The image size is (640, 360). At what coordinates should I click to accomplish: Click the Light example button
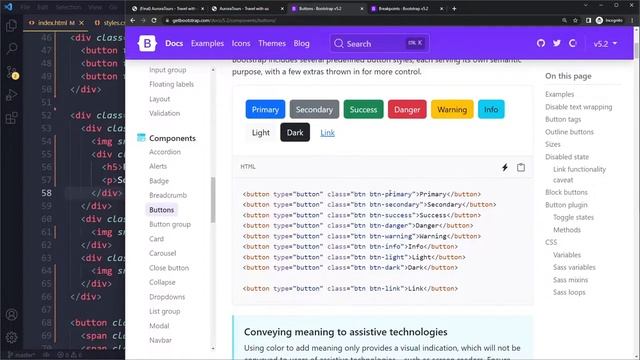pos(261,133)
